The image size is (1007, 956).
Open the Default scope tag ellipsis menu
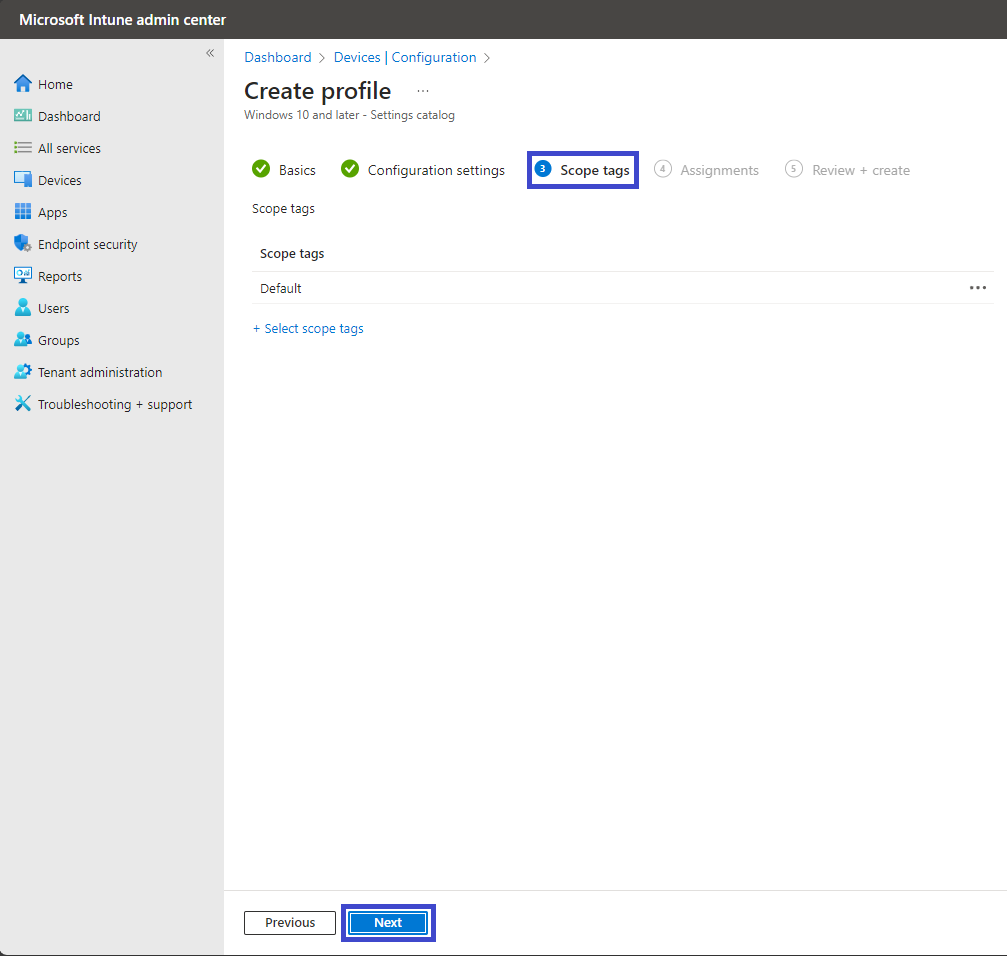click(x=977, y=288)
